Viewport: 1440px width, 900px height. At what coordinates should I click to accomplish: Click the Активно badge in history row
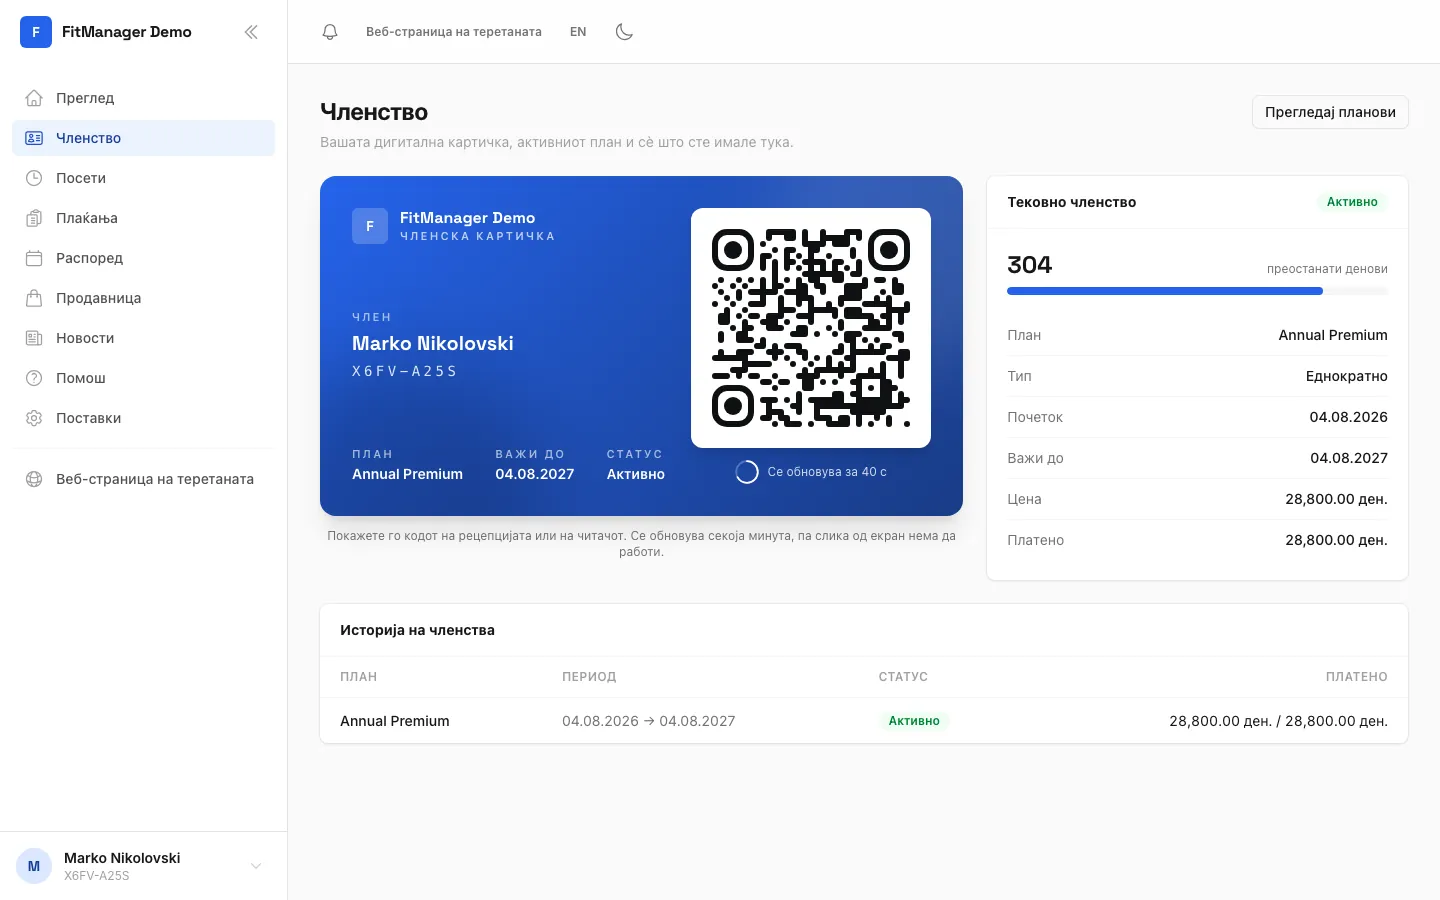(914, 721)
